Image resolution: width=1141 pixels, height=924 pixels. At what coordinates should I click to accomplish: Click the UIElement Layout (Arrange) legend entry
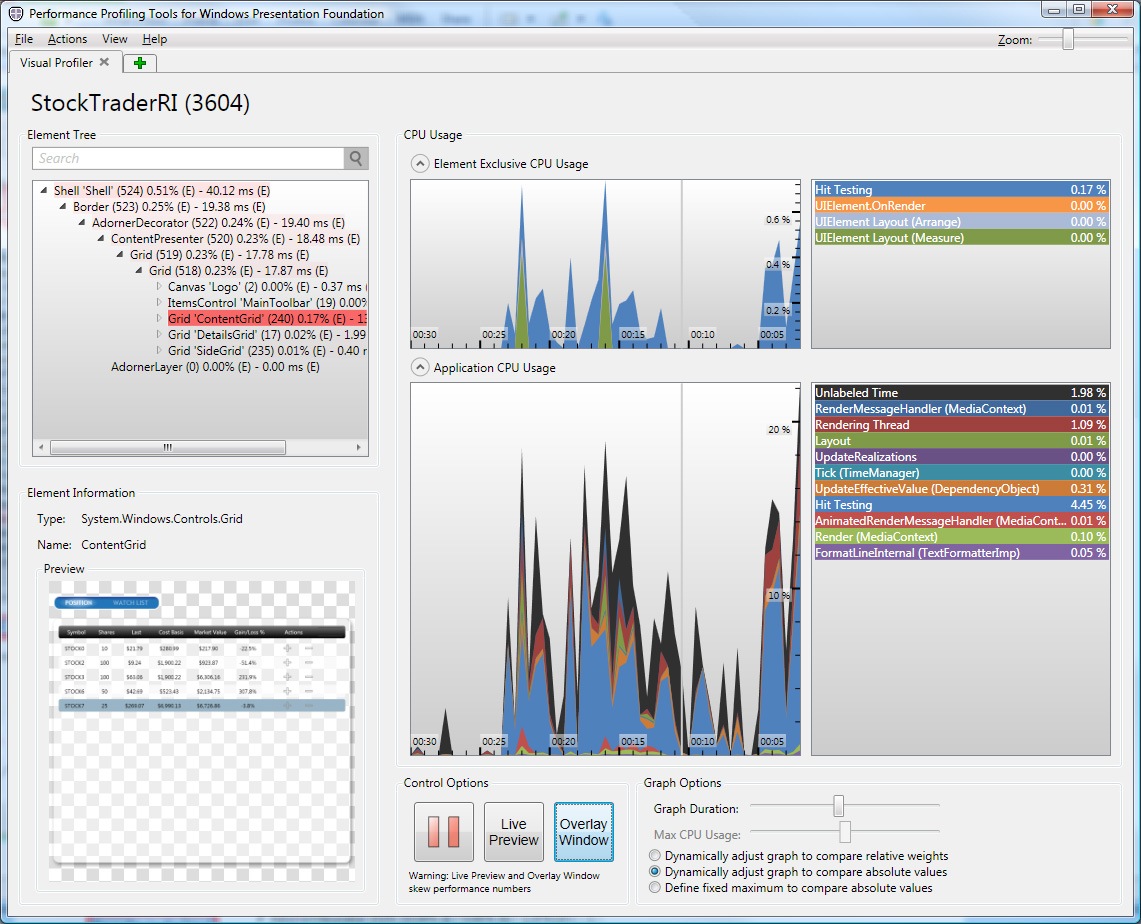click(961, 222)
